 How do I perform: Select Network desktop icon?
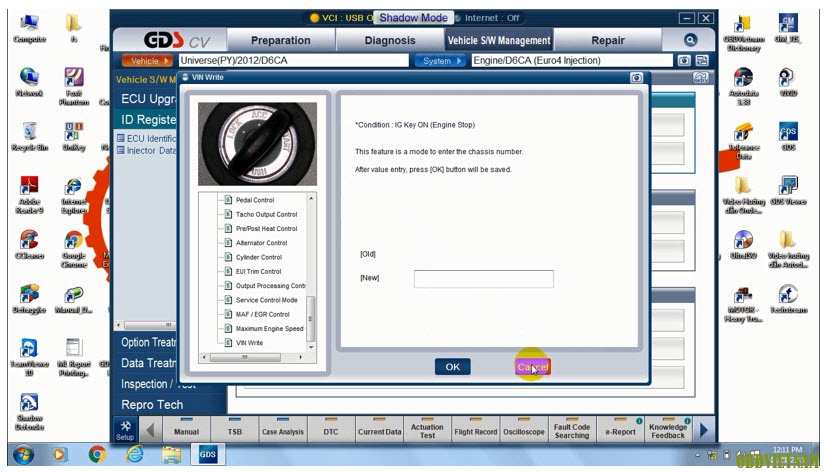(x=30, y=82)
